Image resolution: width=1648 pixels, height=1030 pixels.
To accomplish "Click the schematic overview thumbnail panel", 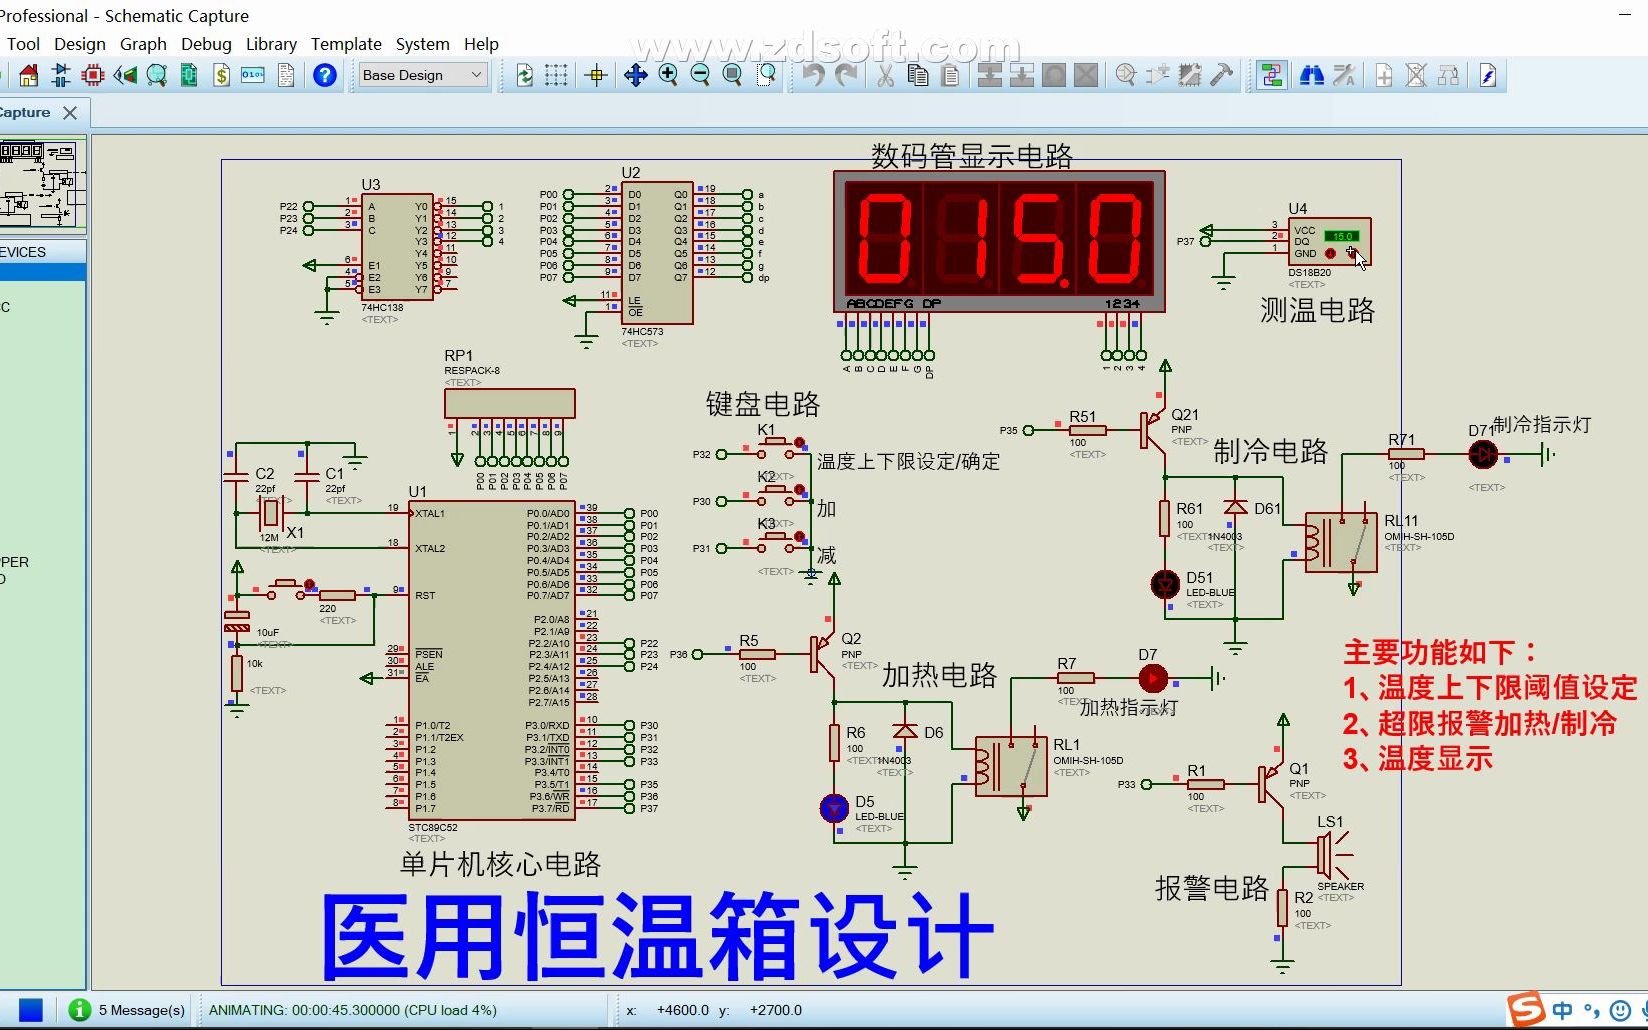I will tap(42, 185).
